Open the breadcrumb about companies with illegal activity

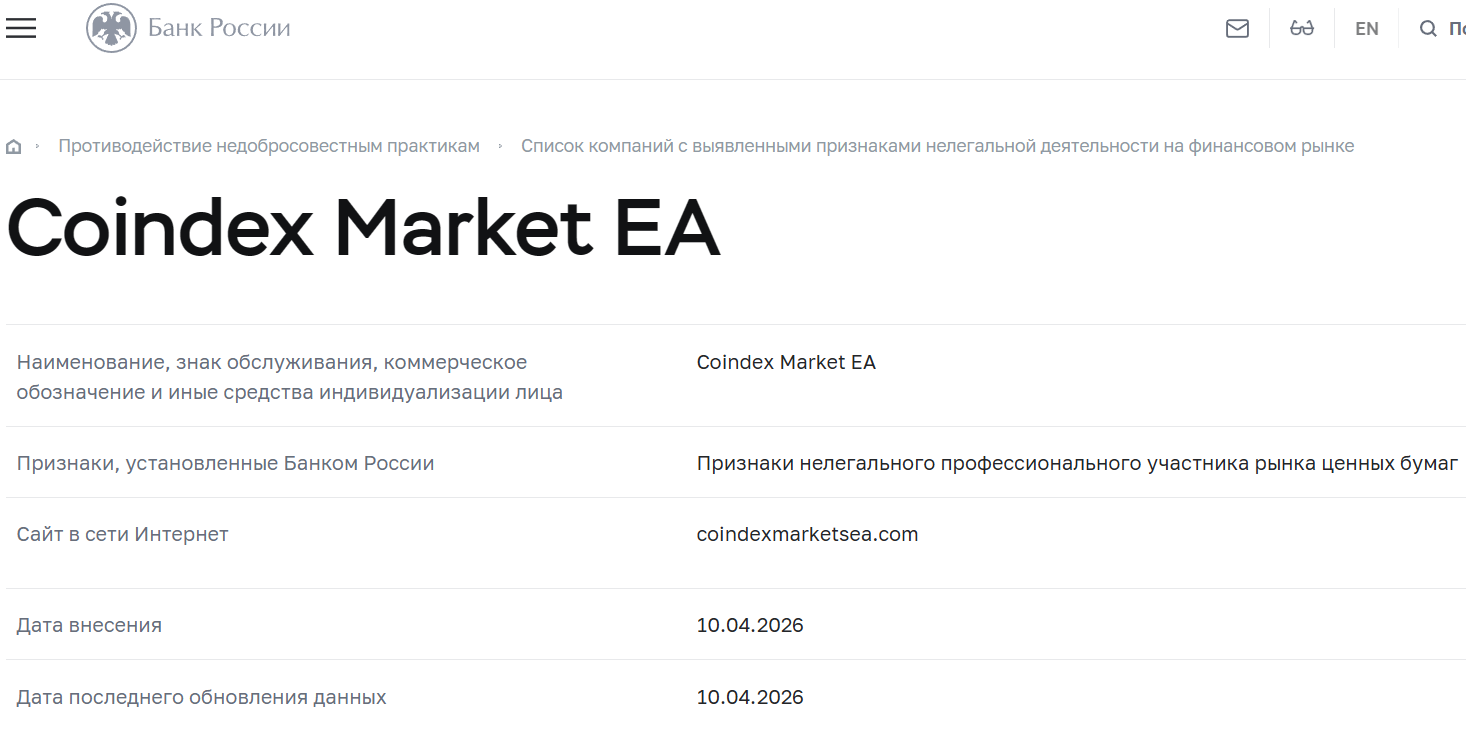coord(938,145)
